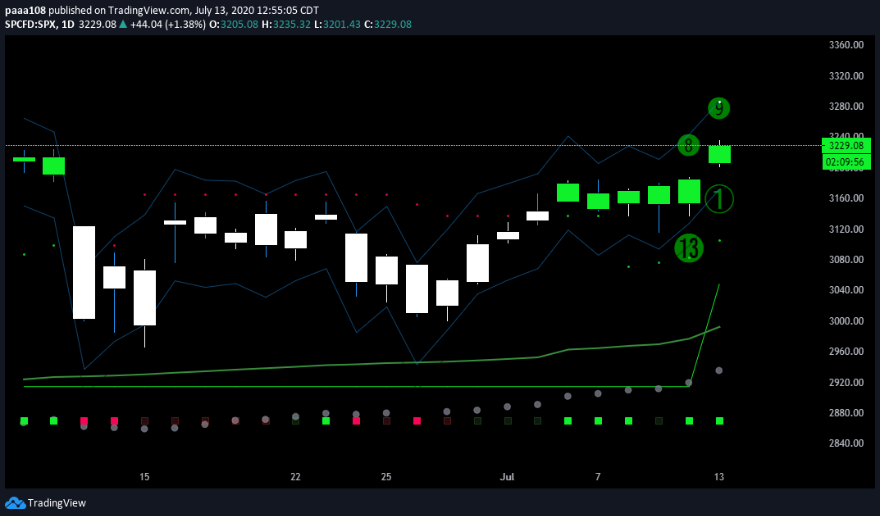Click the 3040.00 price axis label
Image resolution: width=880 pixels, height=516 pixels.
pos(846,290)
